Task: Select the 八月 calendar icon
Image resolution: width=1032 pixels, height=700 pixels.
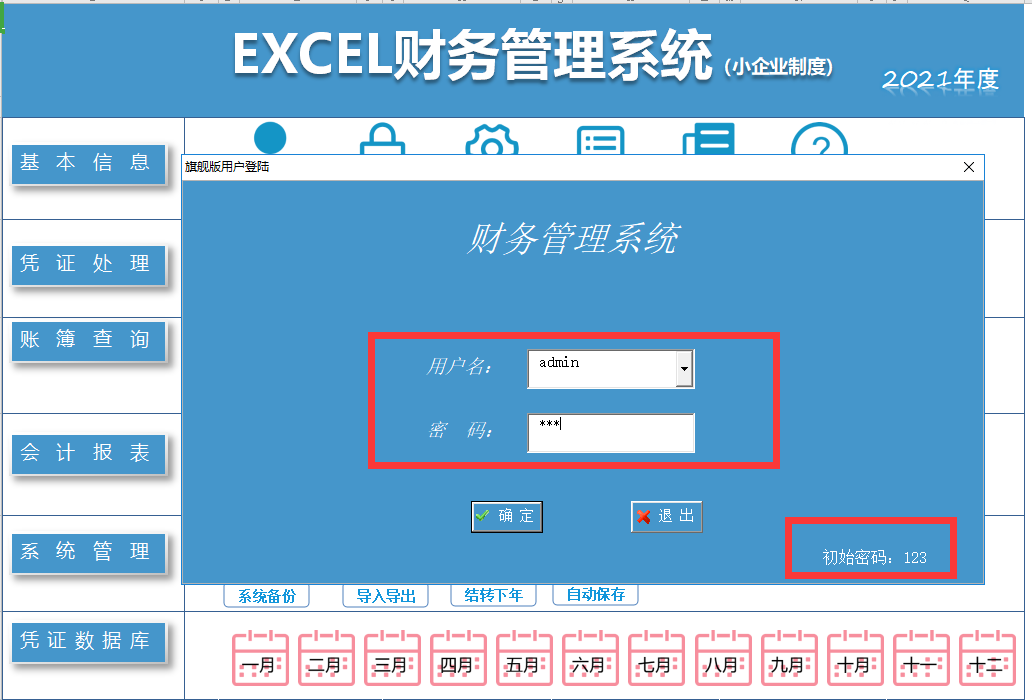Action: click(x=723, y=659)
